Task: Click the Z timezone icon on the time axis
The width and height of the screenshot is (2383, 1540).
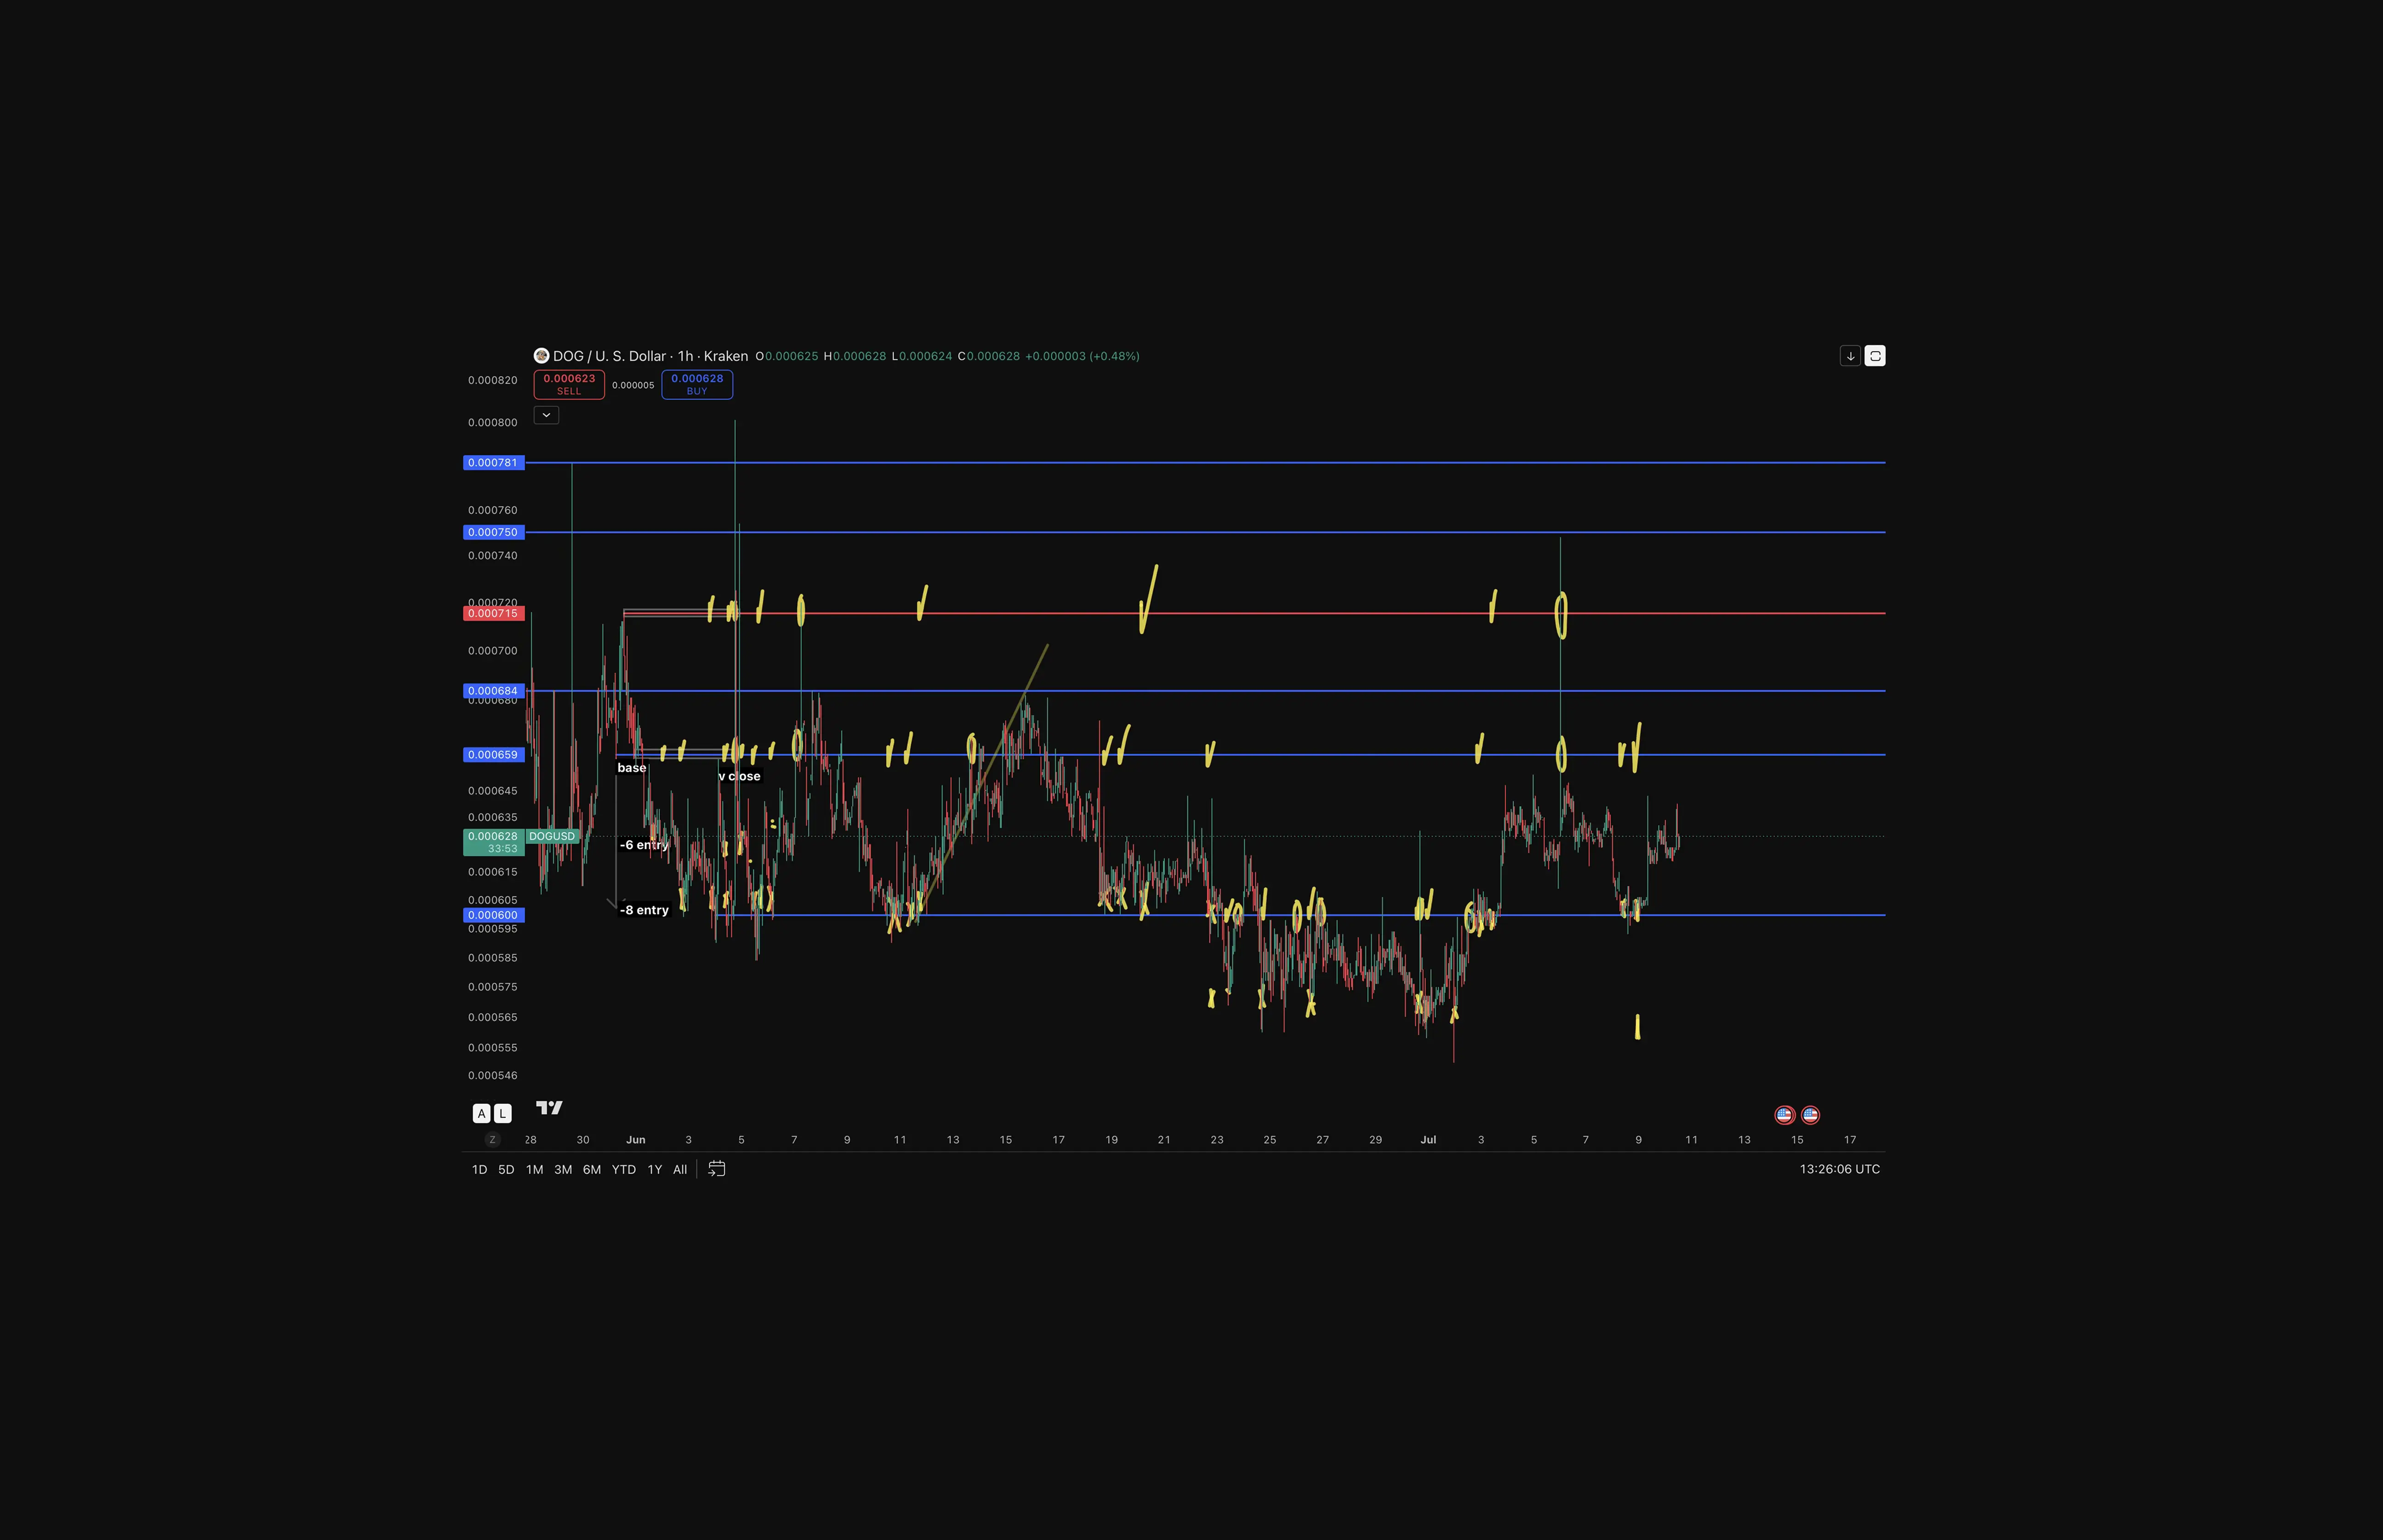Action: [x=492, y=1140]
